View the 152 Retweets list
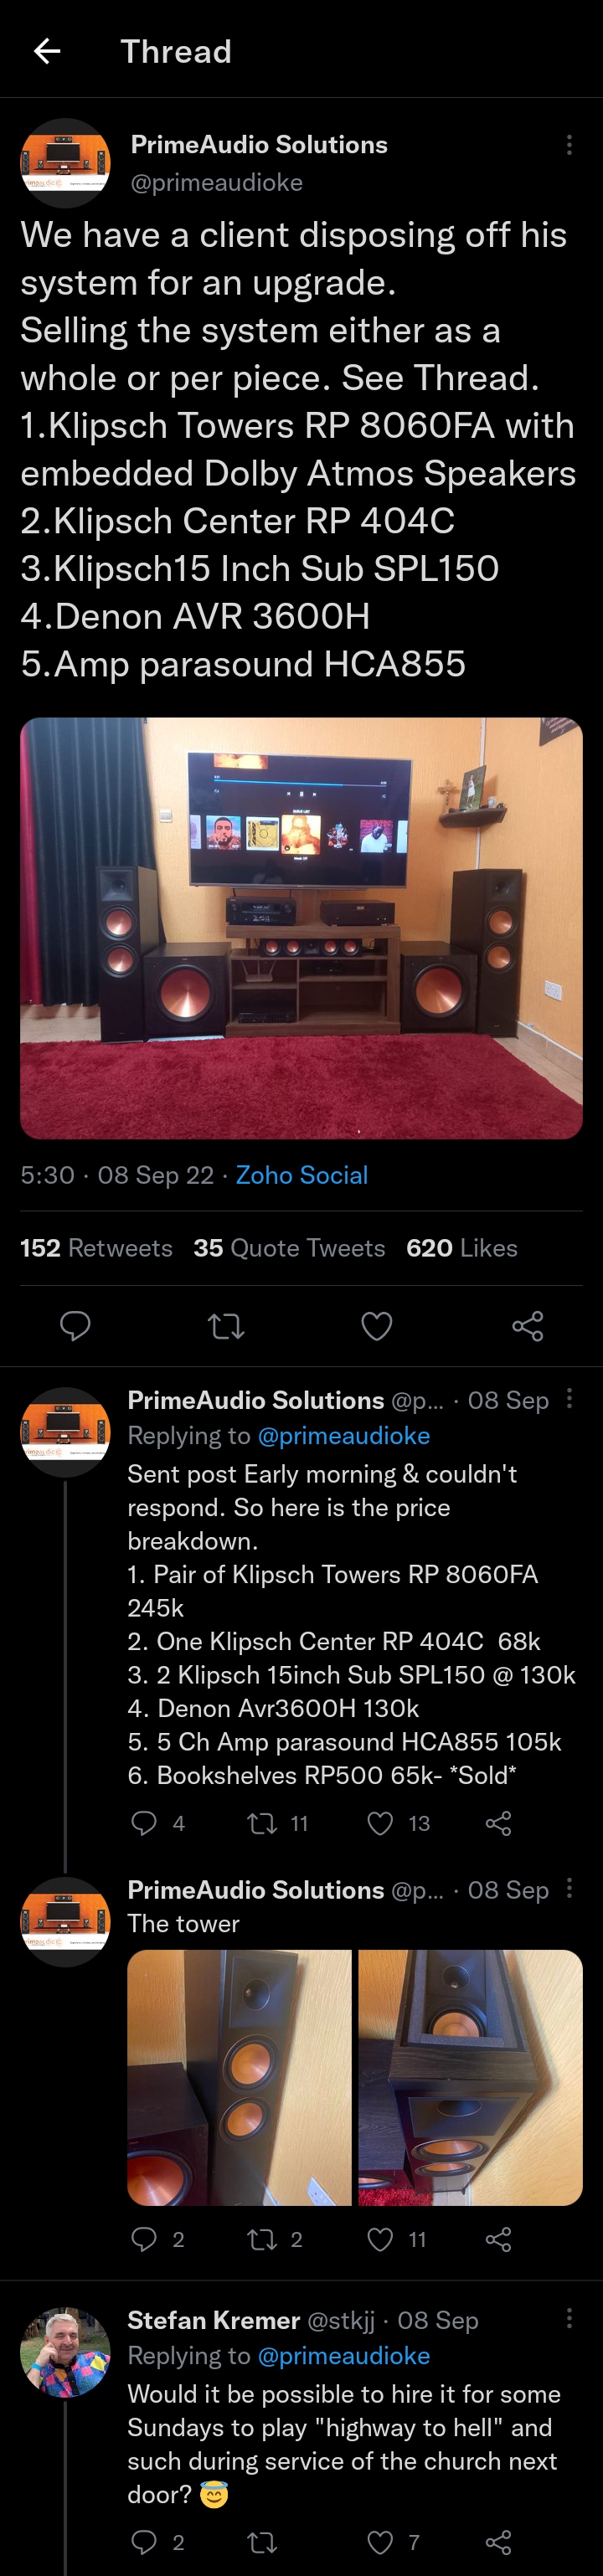Image resolution: width=603 pixels, height=2576 pixels. tap(96, 1248)
